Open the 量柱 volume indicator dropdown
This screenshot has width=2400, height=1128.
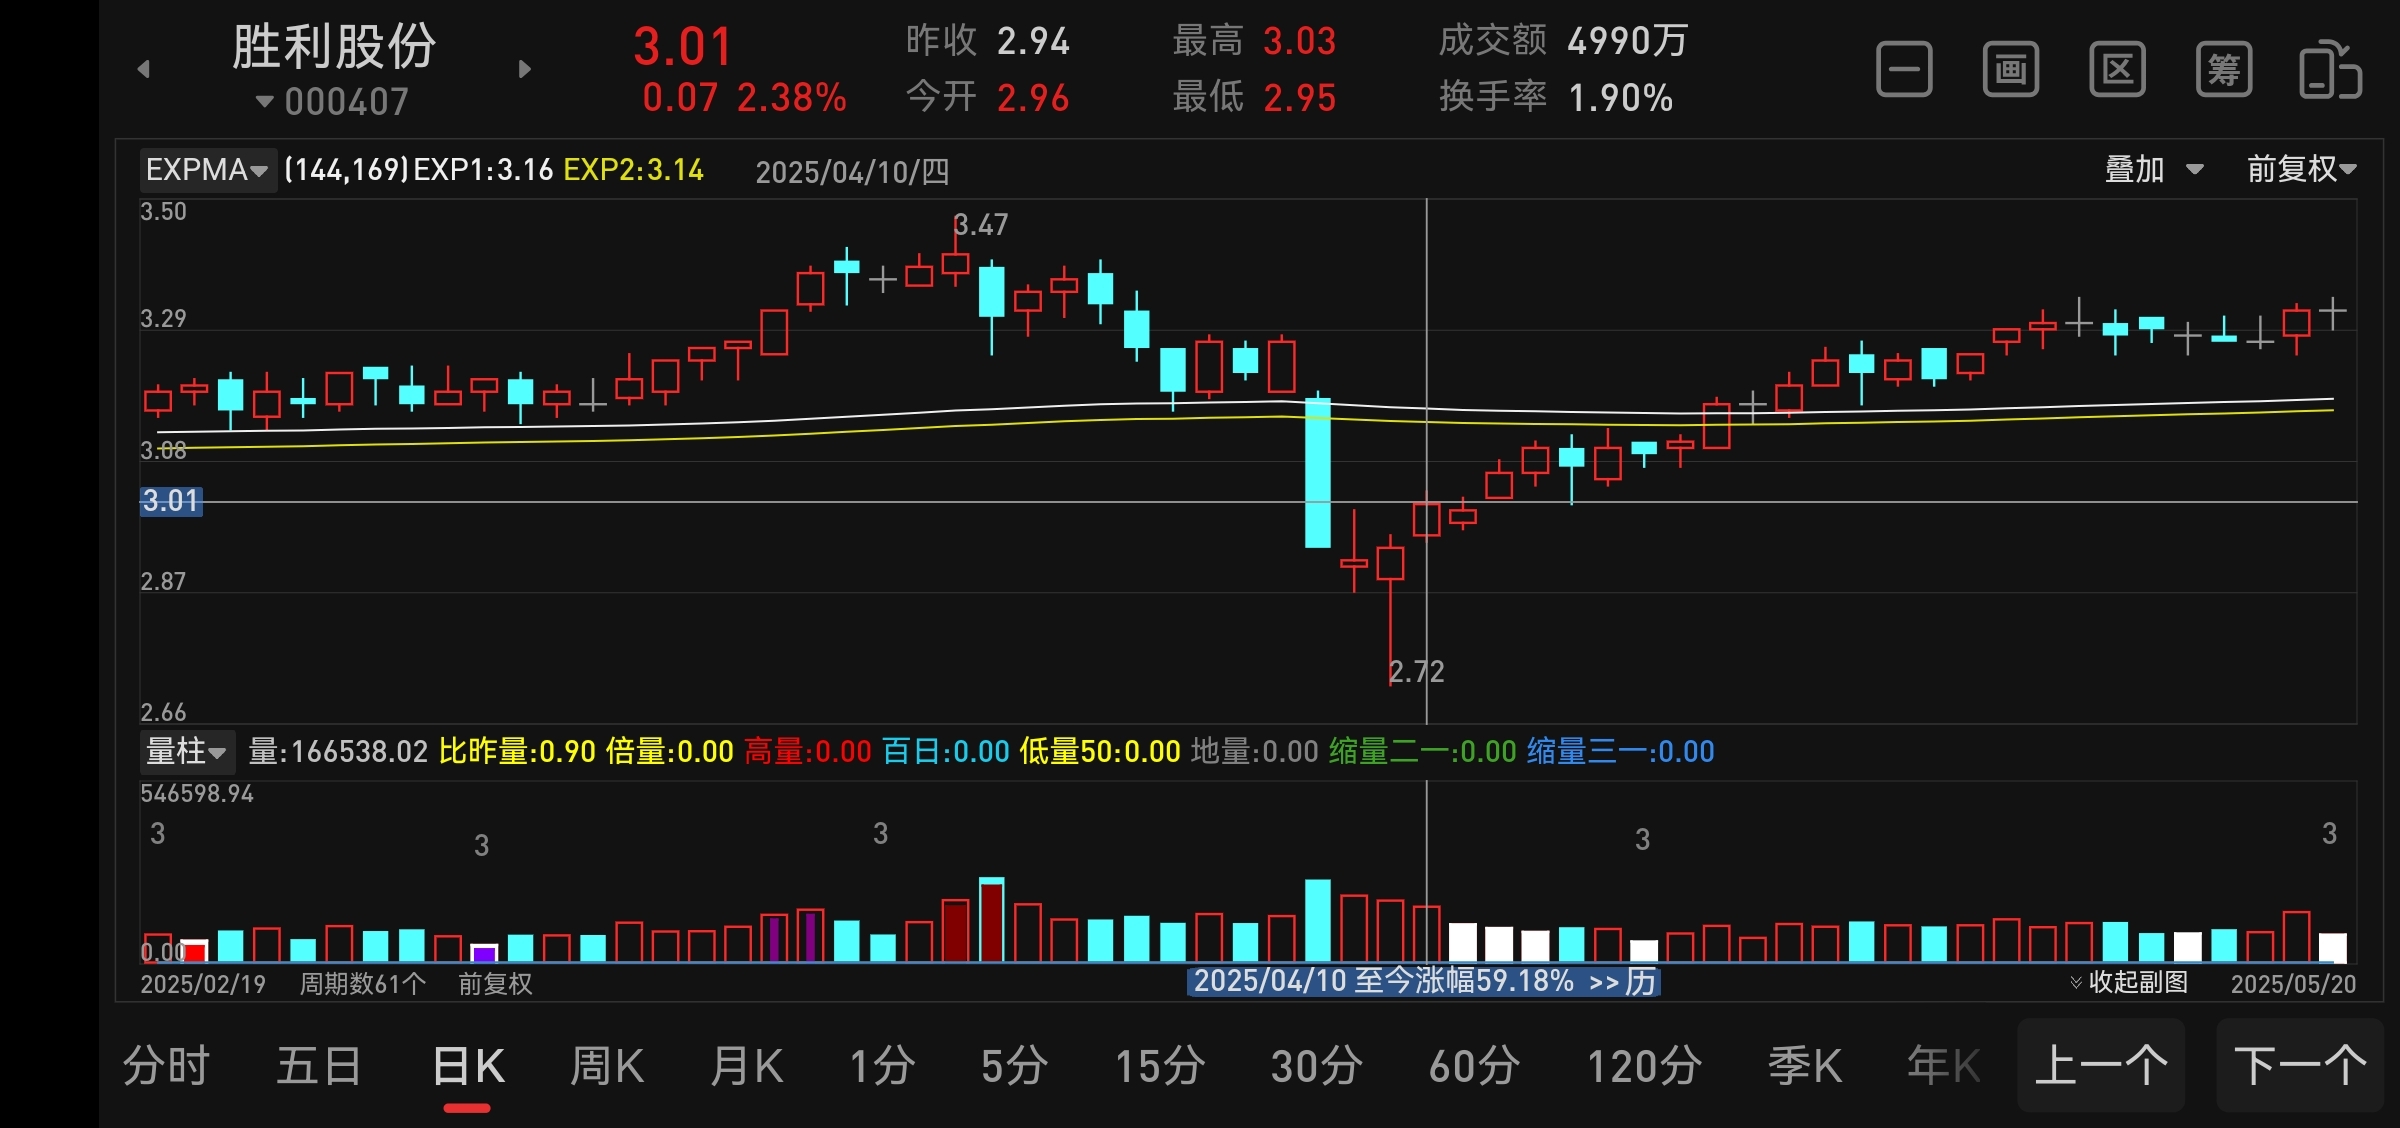[x=186, y=751]
